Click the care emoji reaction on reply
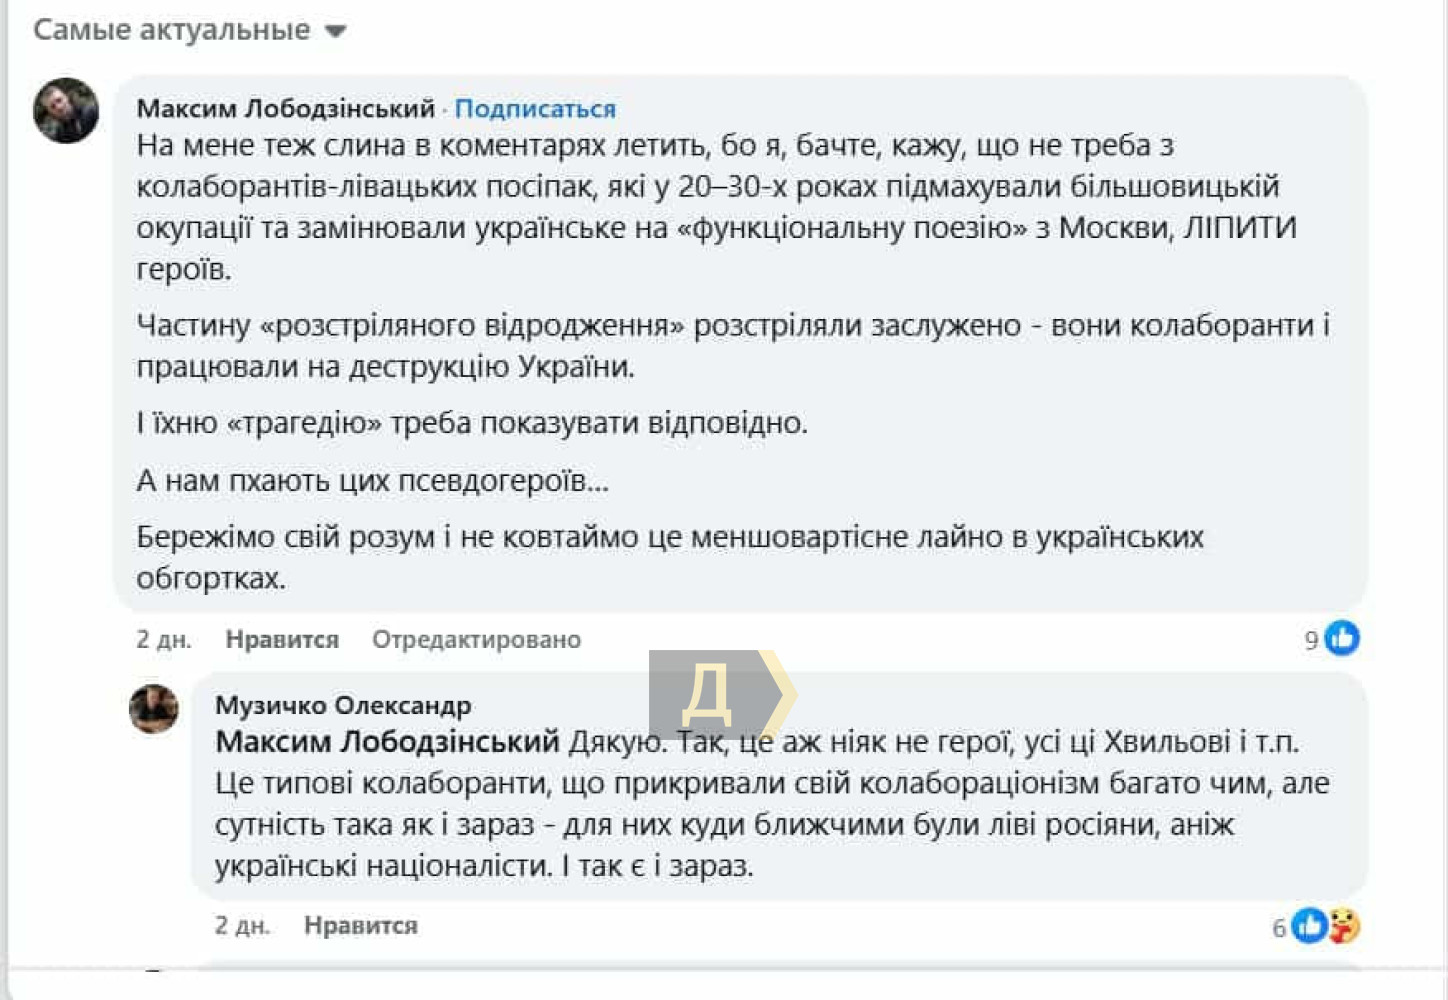Image resolution: width=1448 pixels, height=1000 pixels. pos(1345,926)
